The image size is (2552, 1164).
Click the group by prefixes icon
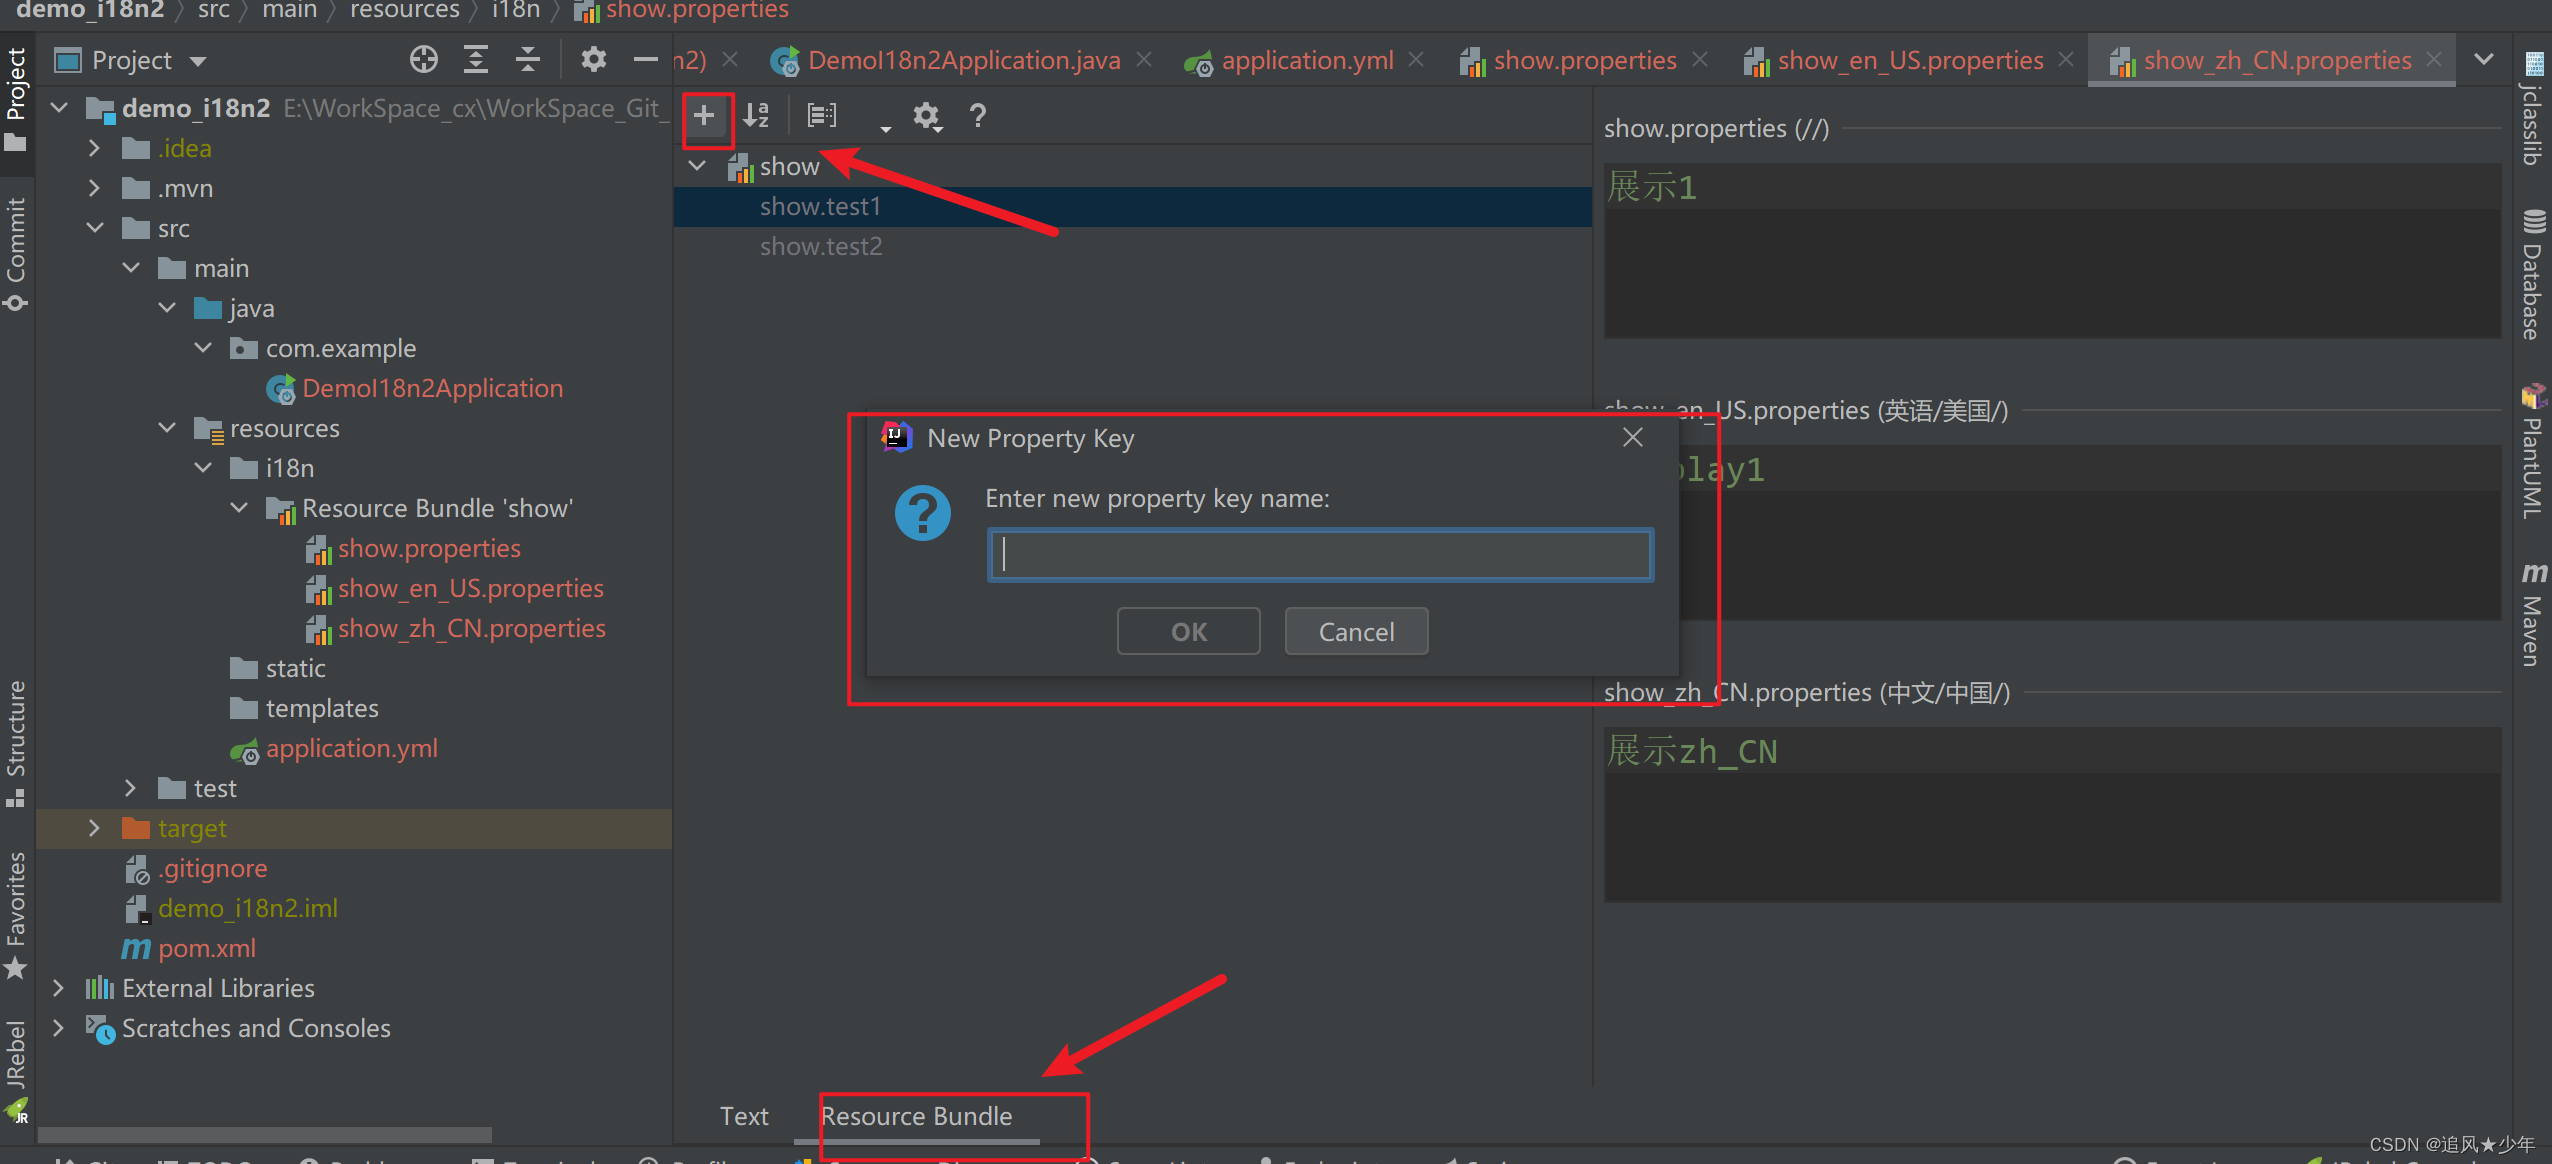[x=822, y=116]
